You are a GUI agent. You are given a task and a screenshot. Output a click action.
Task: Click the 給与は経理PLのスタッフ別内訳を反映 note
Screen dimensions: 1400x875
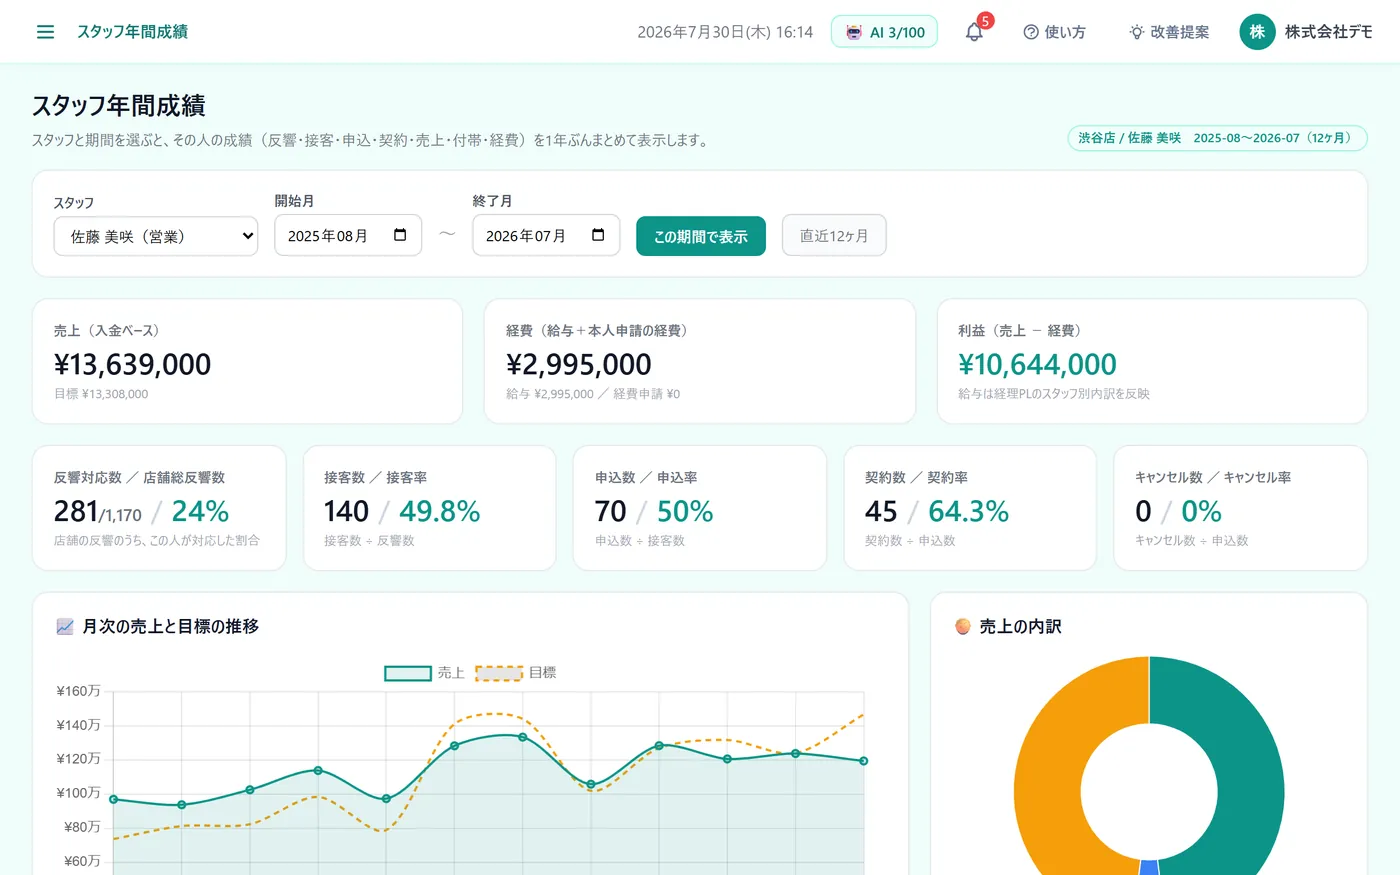[1054, 394]
